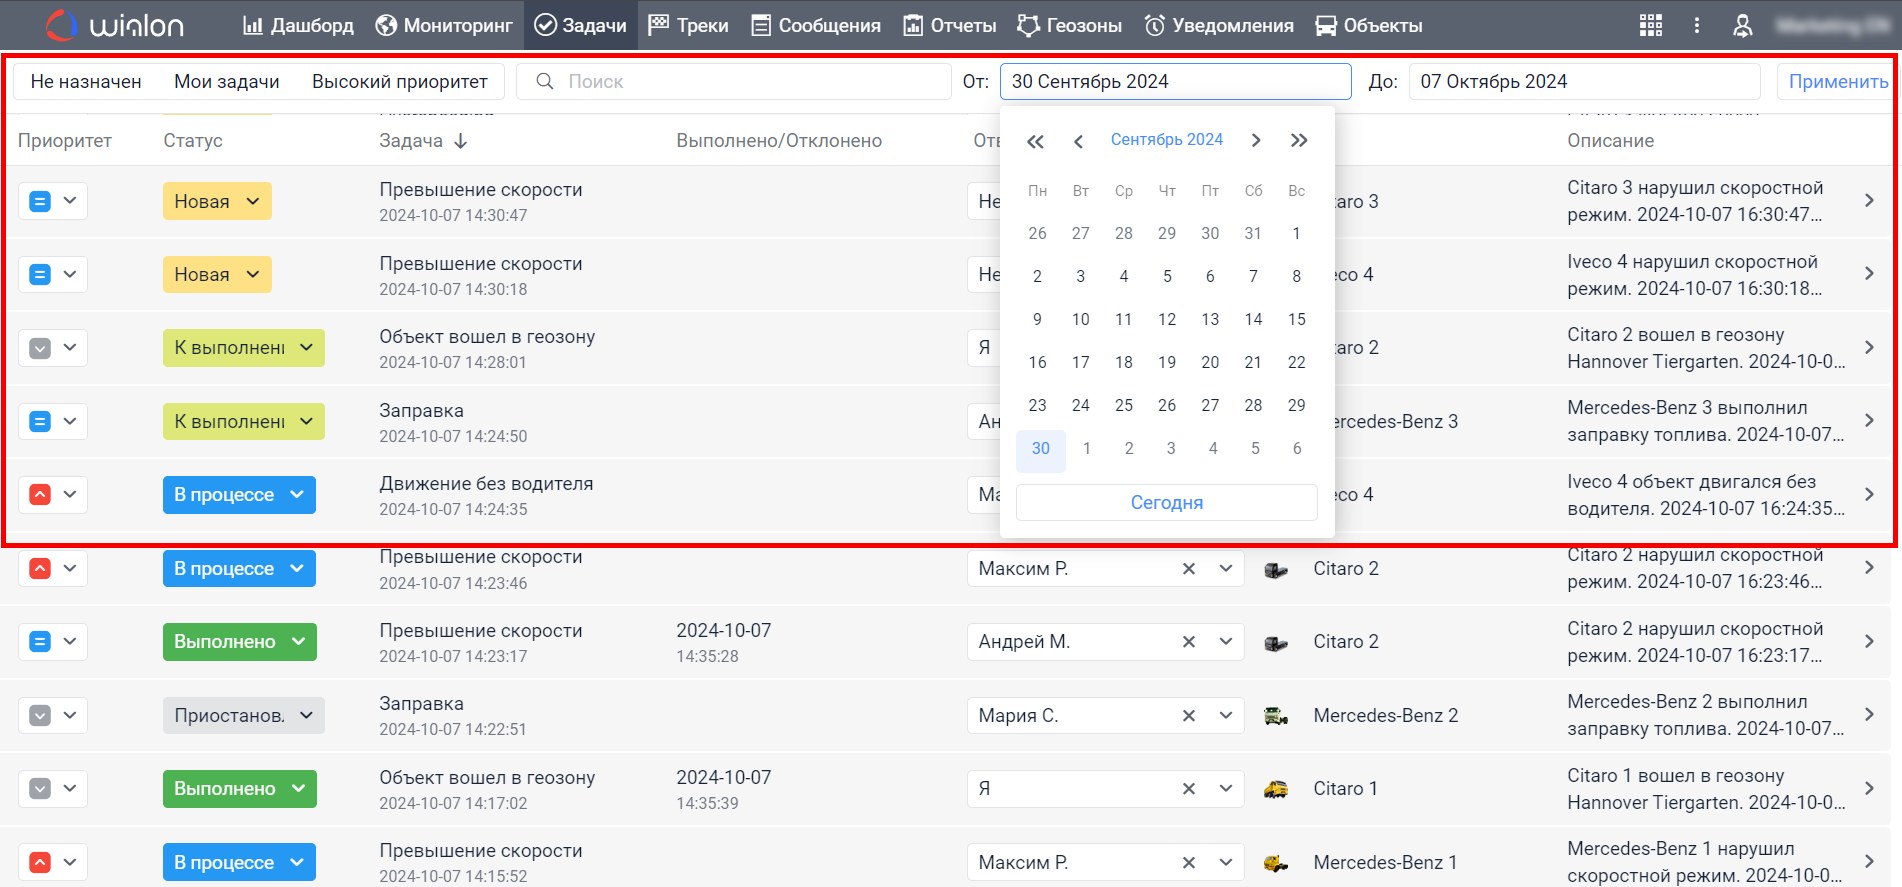Go to previous year in calendar

(x=1035, y=141)
